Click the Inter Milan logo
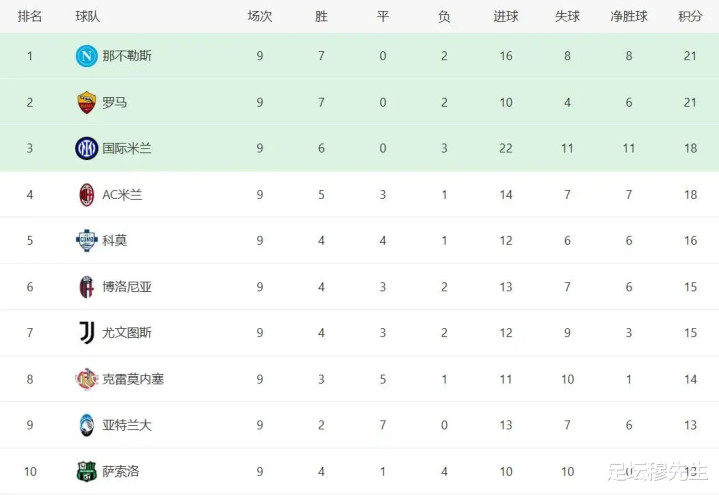This screenshot has width=719, height=495. [x=87, y=148]
